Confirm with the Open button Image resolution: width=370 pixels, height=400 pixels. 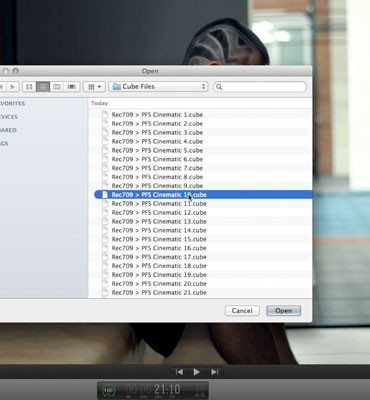click(284, 311)
